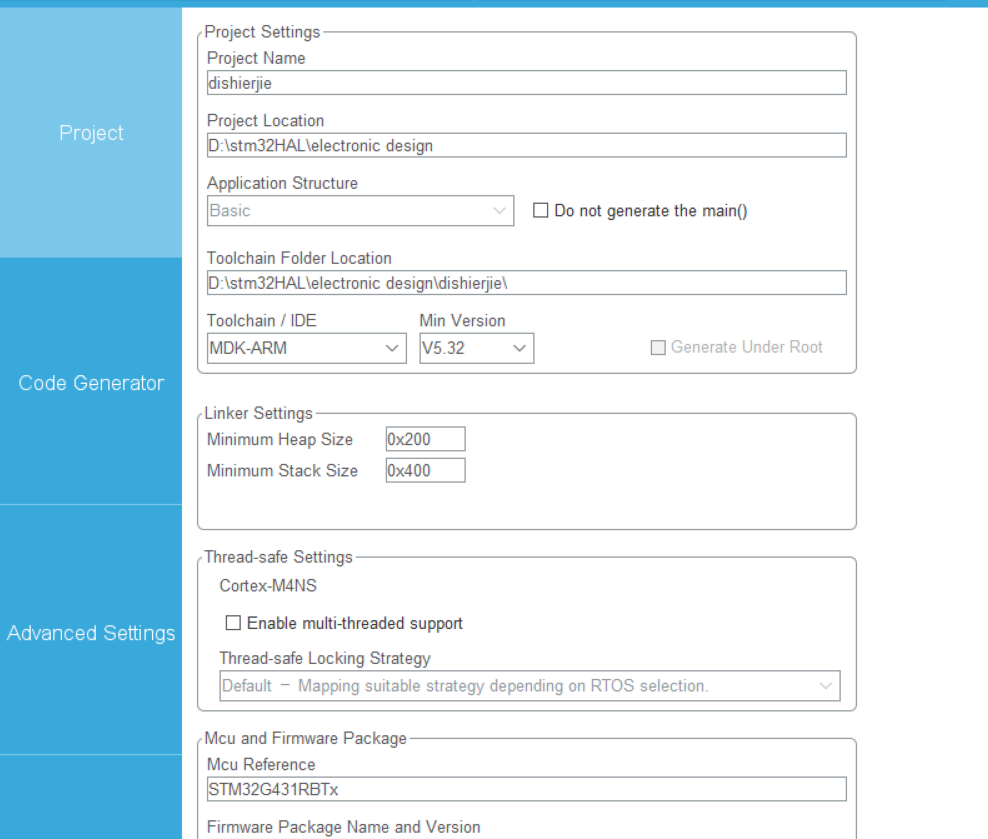Image resolution: width=988 pixels, height=839 pixels.
Task: Click the Cortex-M4NS label
Action: click(268, 586)
